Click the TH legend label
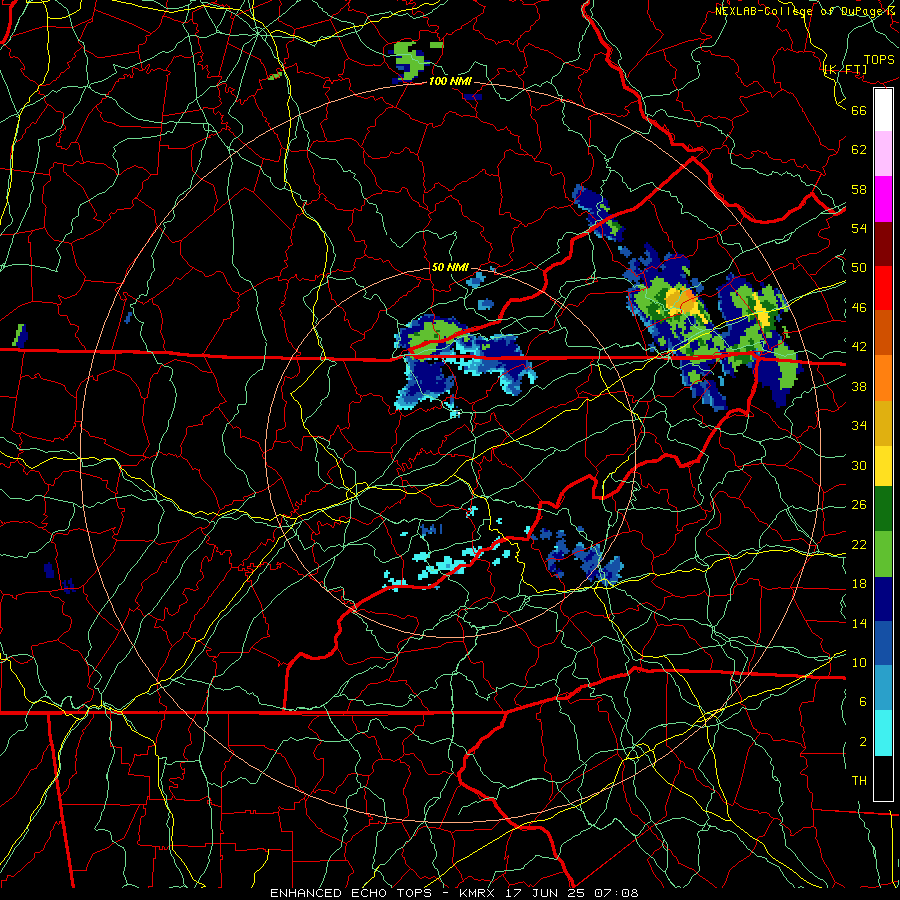 click(x=859, y=781)
